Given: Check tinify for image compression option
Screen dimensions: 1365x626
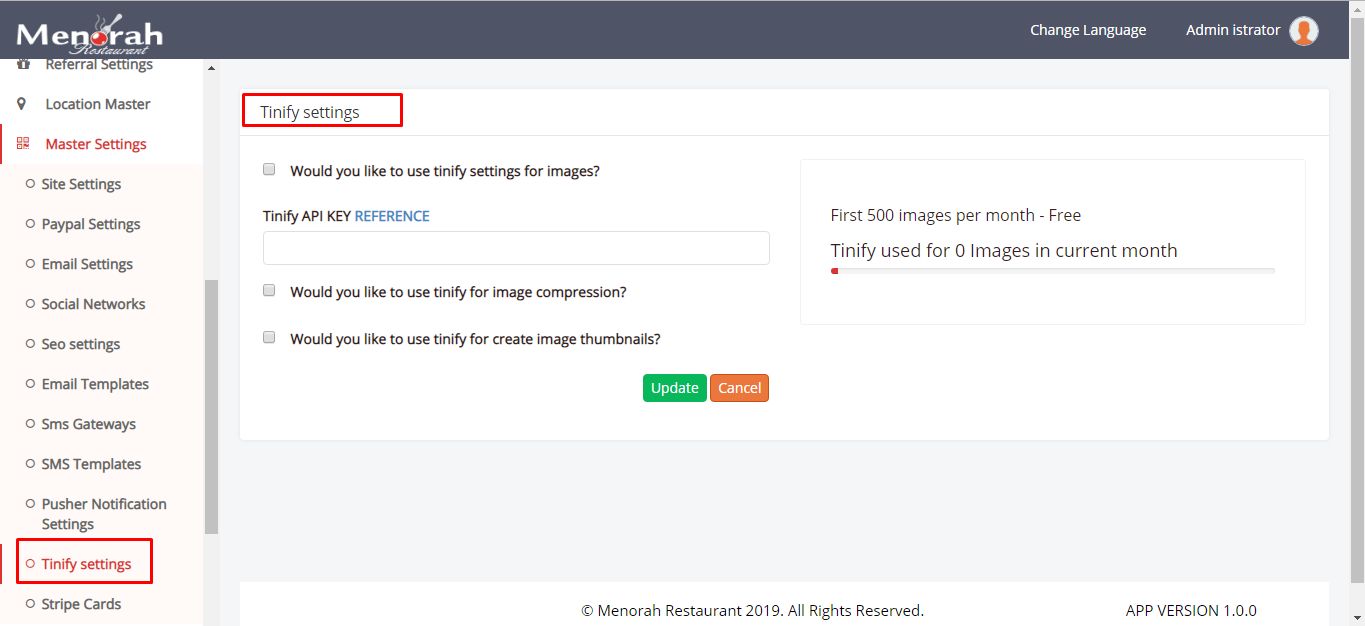Looking at the screenshot, I should pyautogui.click(x=269, y=291).
